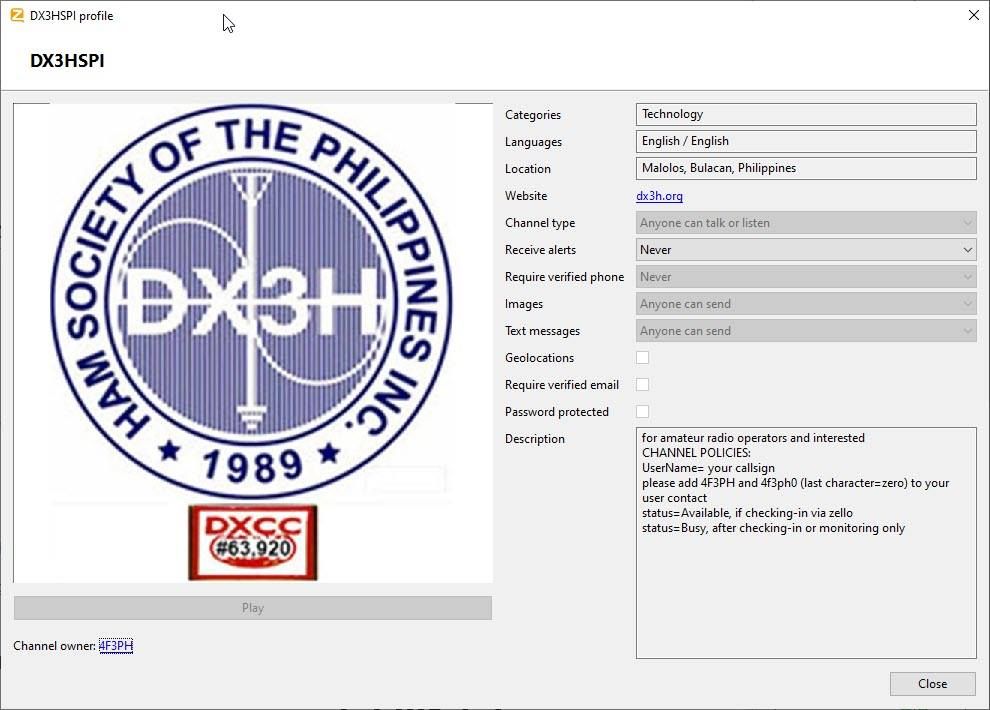Click the Ham Society channel logo image
The width and height of the screenshot is (990, 710).
tap(253, 343)
